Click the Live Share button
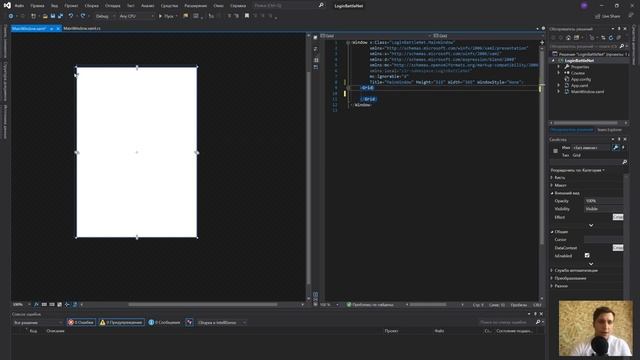640x360 pixels. click(x=607, y=16)
